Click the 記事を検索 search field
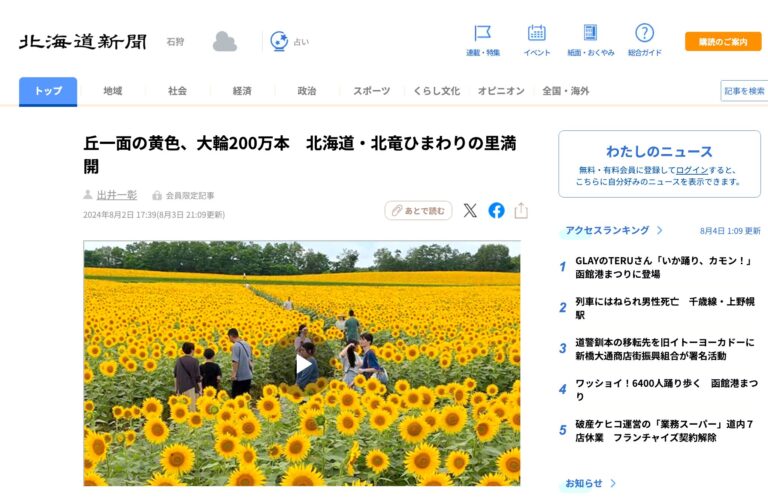Viewport: 768px width, 503px height. tap(743, 91)
